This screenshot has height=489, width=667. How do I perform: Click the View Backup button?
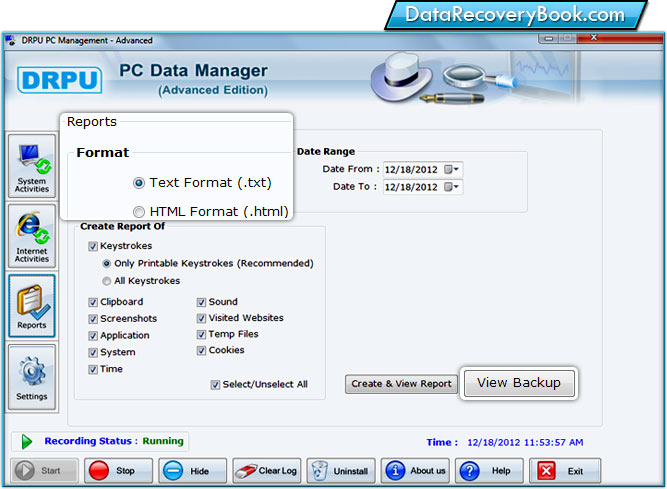point(519,383)
